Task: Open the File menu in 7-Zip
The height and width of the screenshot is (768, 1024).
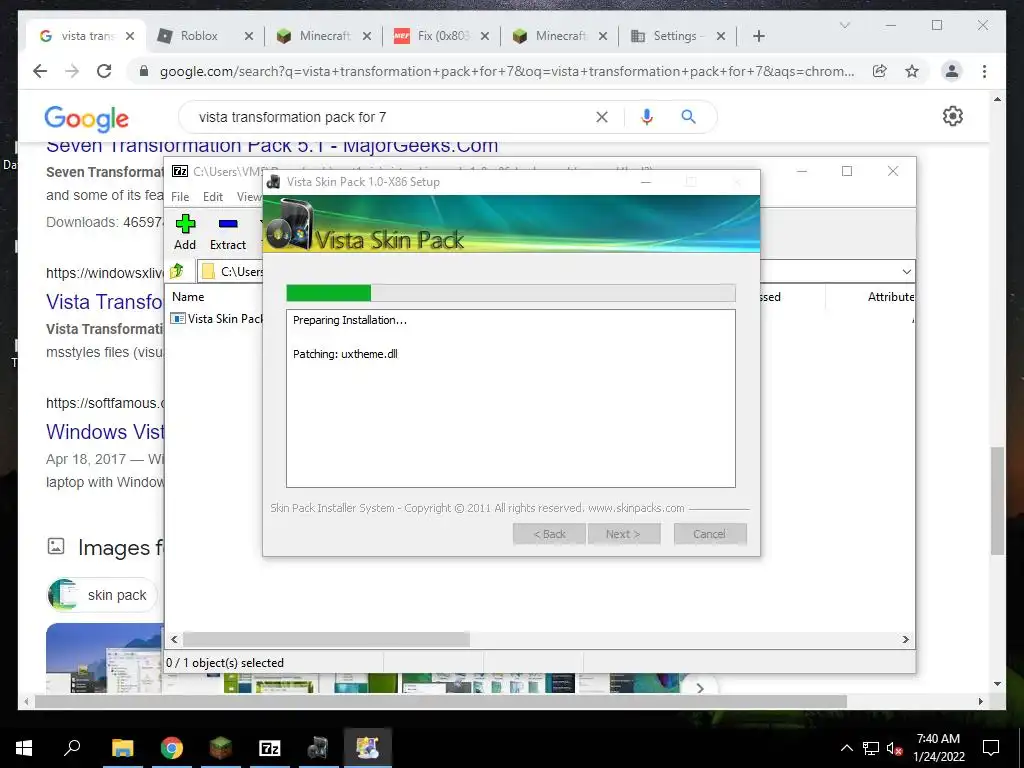Action: [180, 197]
